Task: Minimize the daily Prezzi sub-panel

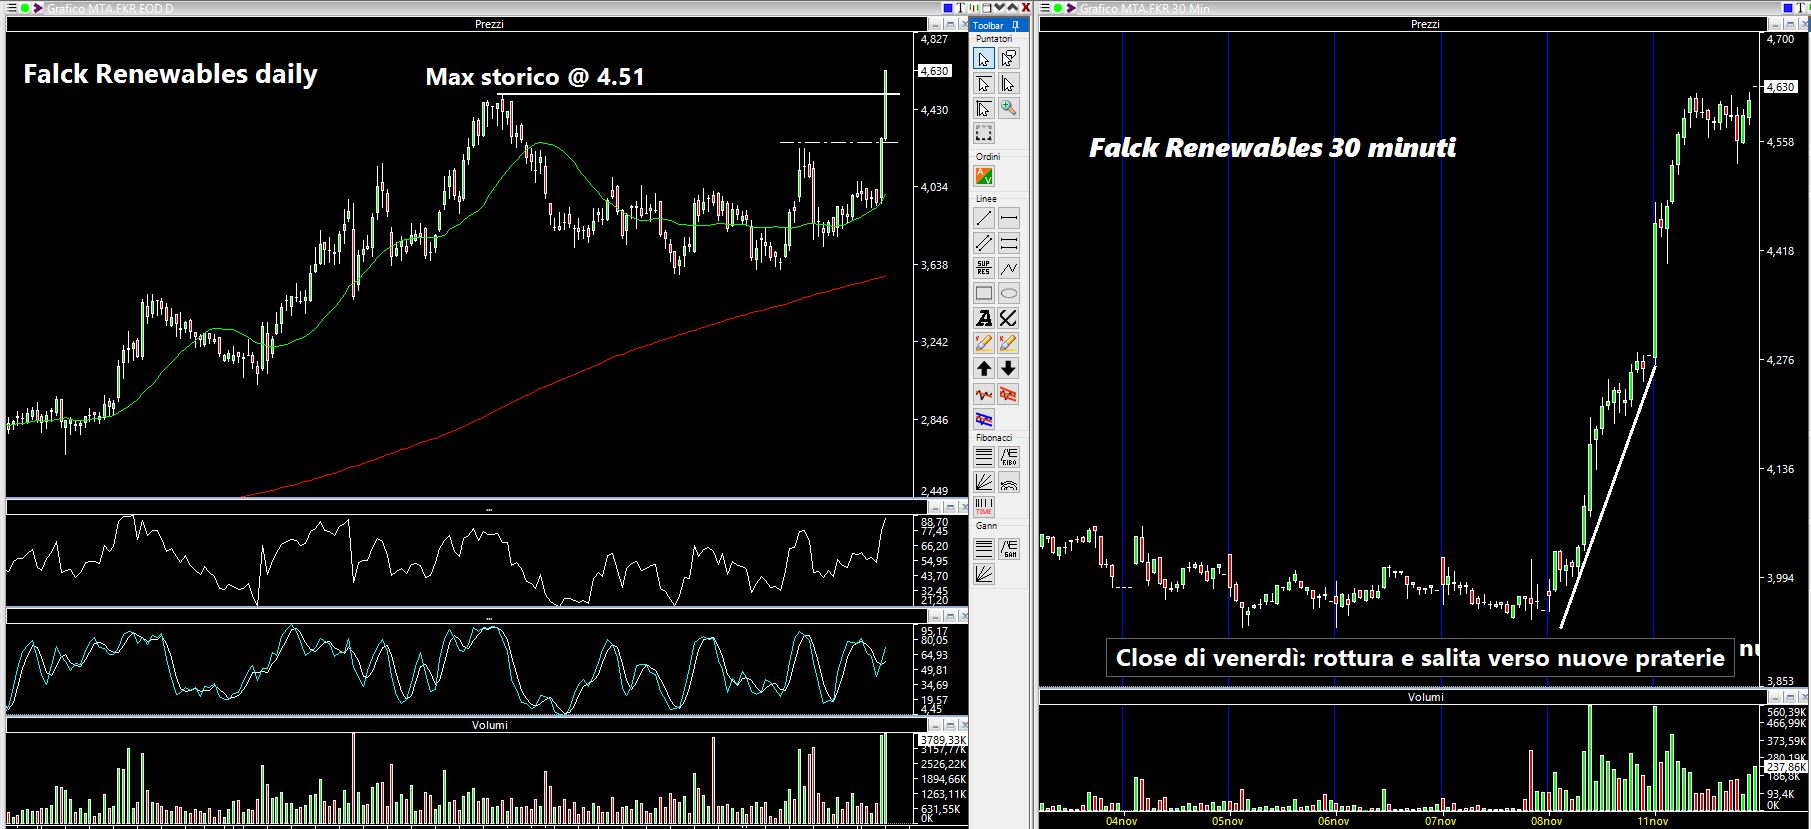Action: [x=936, y=24]
